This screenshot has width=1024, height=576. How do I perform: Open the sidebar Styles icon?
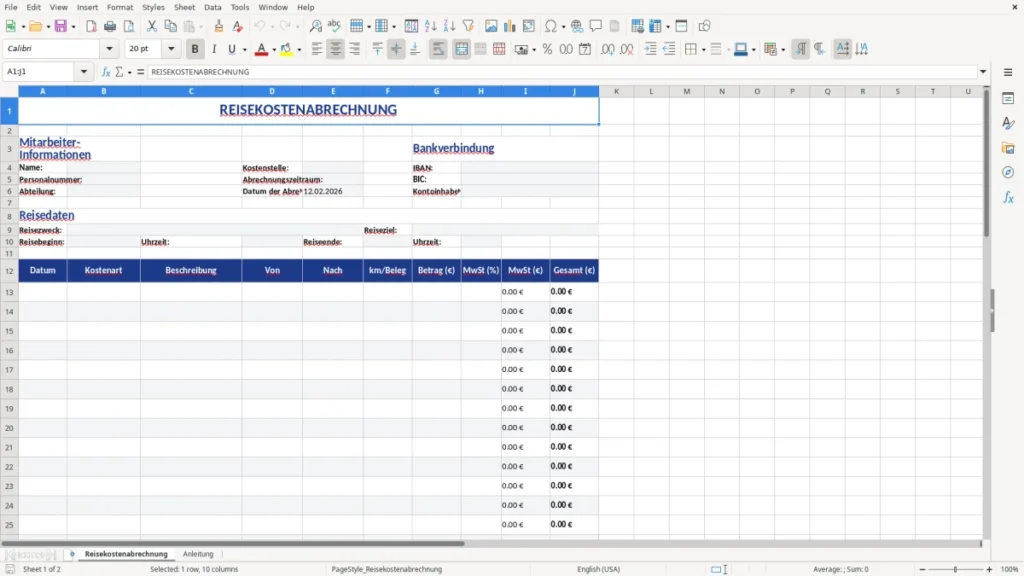tap(1008, 123)
